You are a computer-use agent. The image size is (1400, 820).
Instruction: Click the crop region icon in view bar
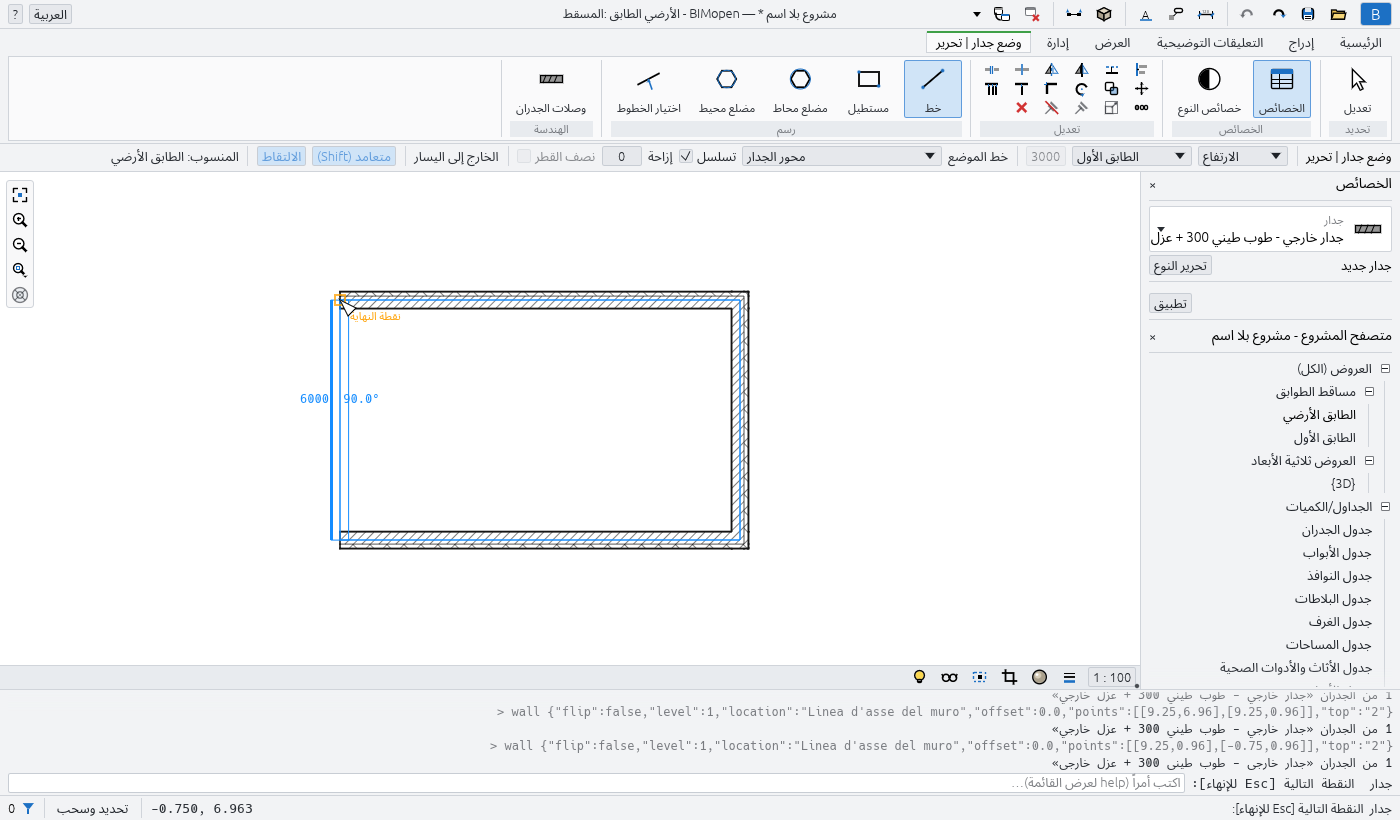1010,677
